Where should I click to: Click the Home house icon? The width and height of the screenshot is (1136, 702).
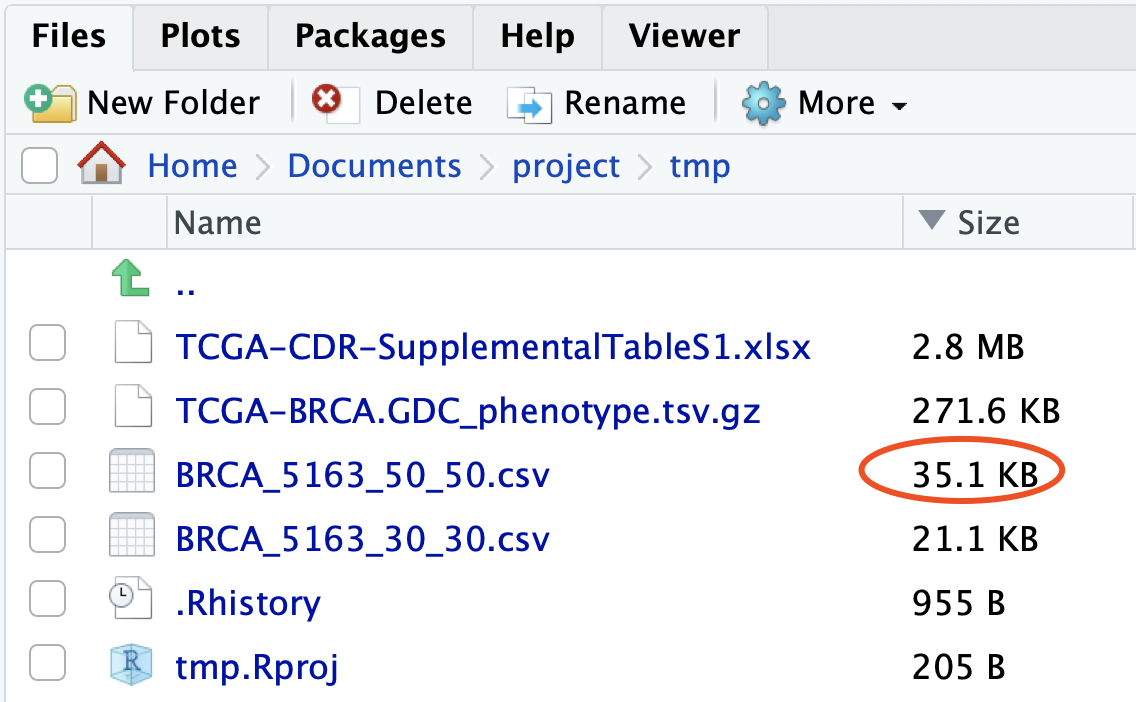click(102, 164)
